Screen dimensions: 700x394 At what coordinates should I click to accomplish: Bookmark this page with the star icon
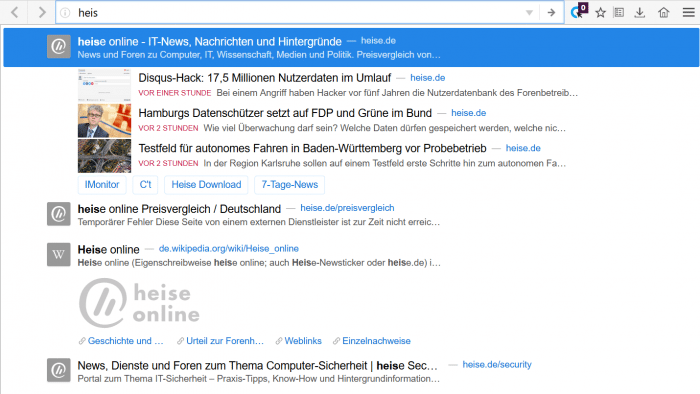tap(600, 12)
